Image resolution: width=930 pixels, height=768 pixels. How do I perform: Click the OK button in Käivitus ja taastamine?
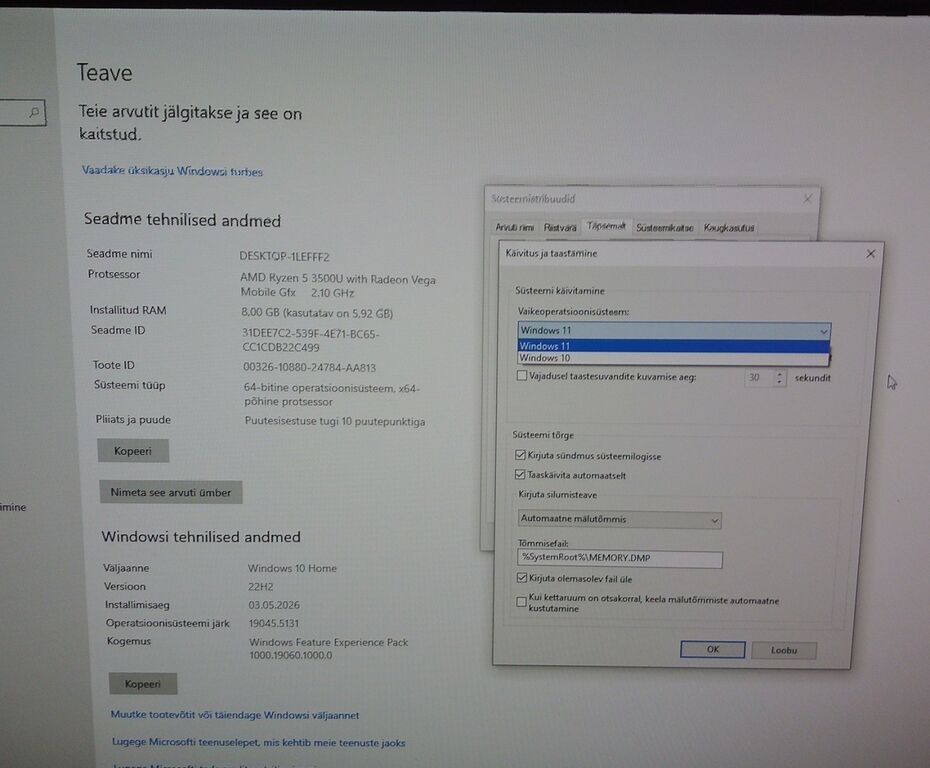(x=712, y=649)
